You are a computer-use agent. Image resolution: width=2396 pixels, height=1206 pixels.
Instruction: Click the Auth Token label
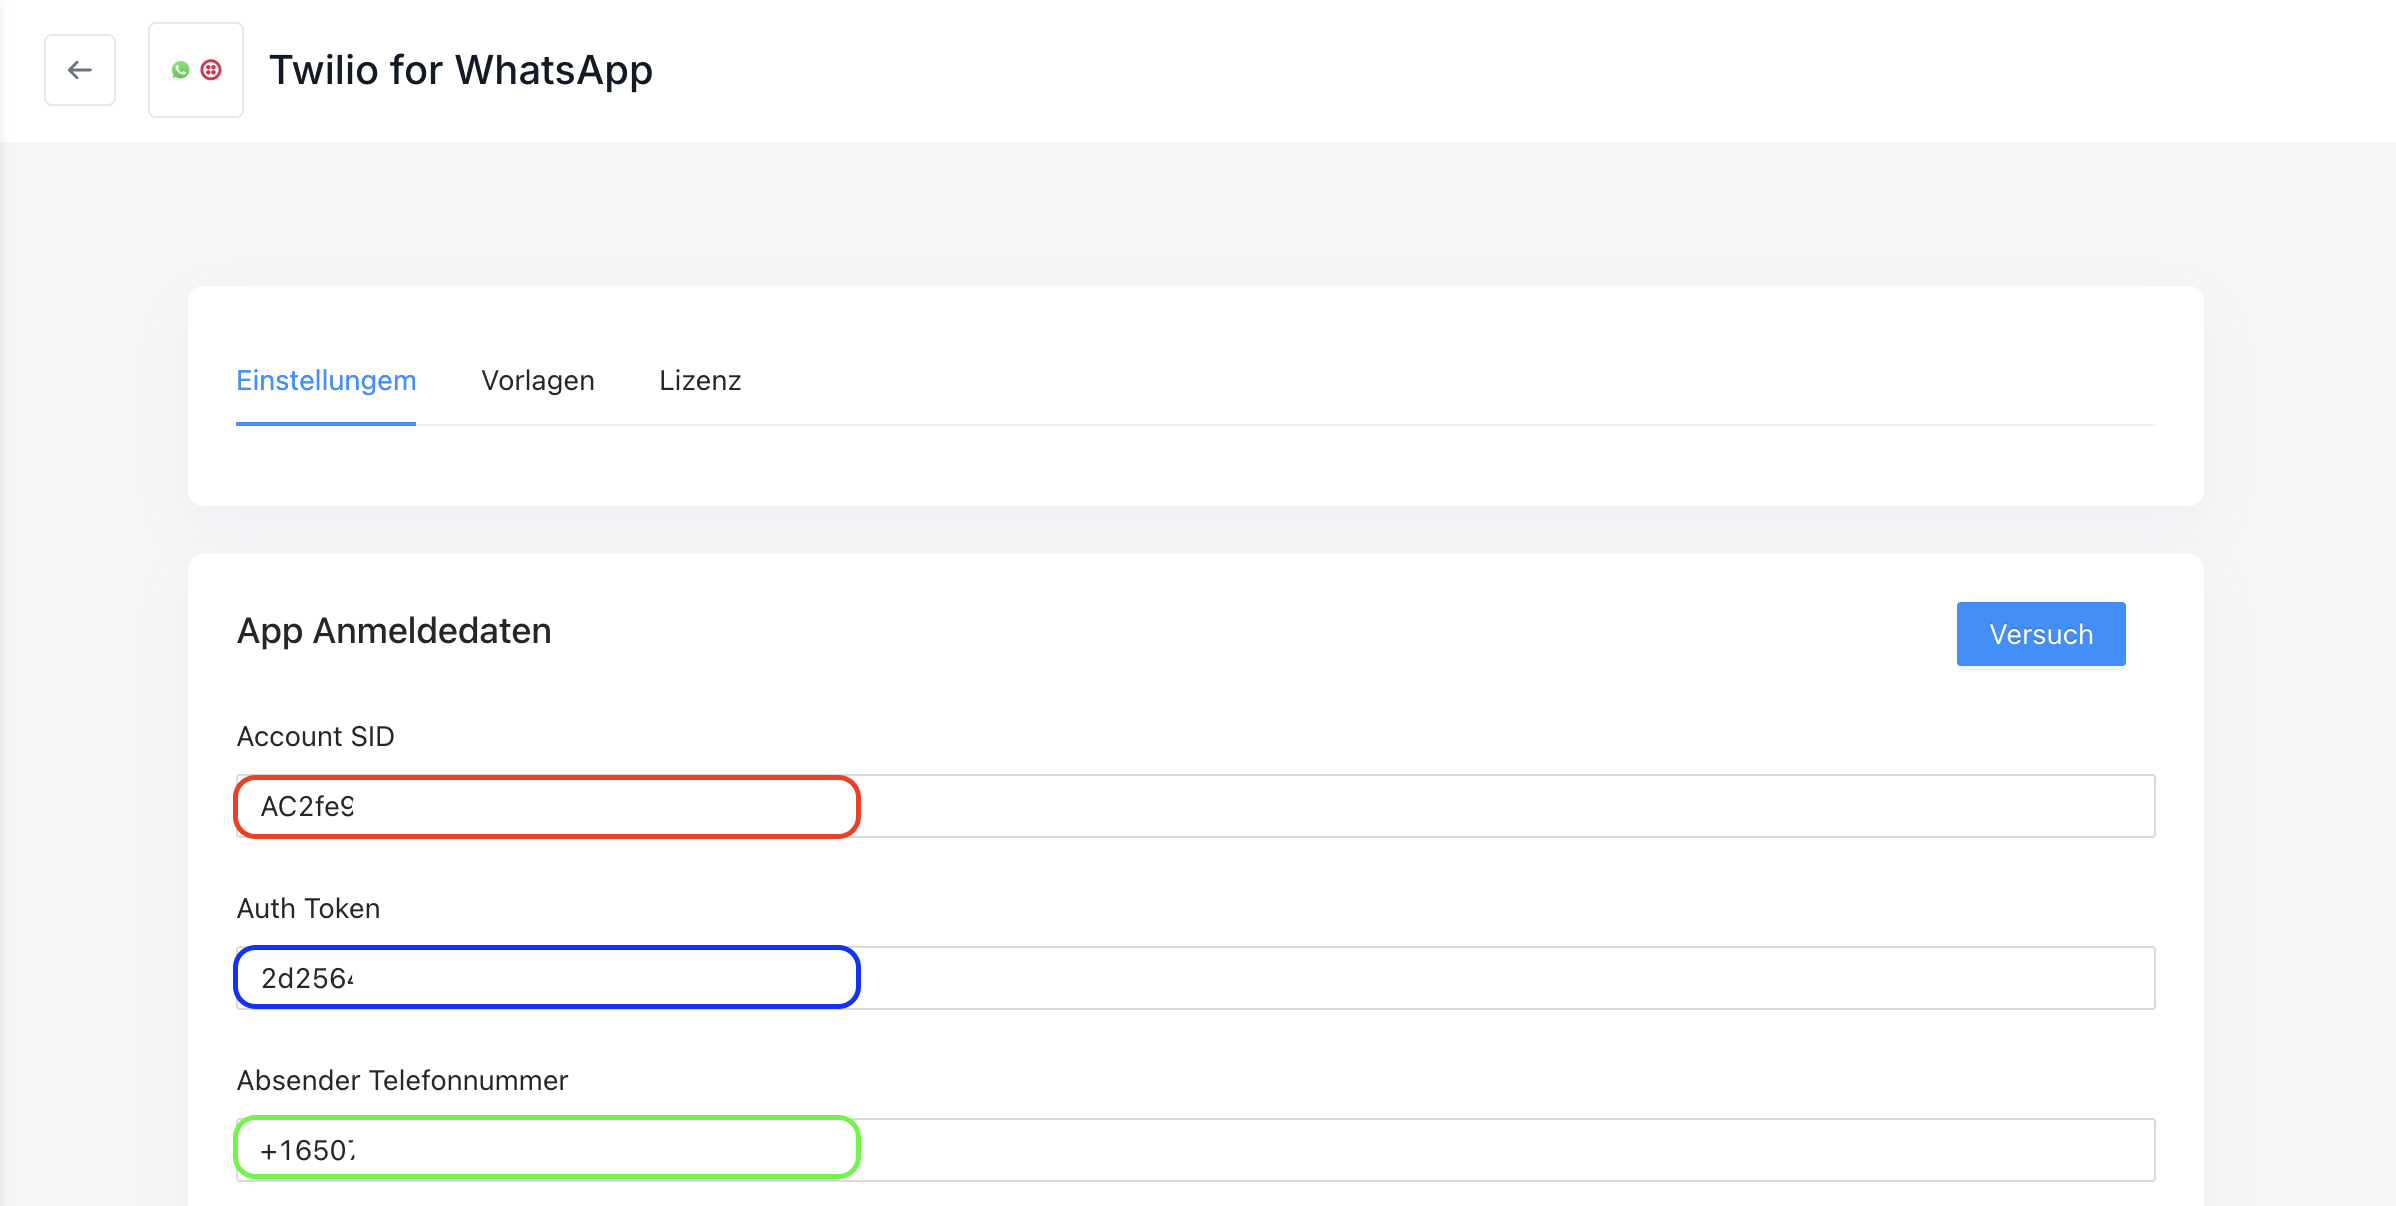coord(309,909)
